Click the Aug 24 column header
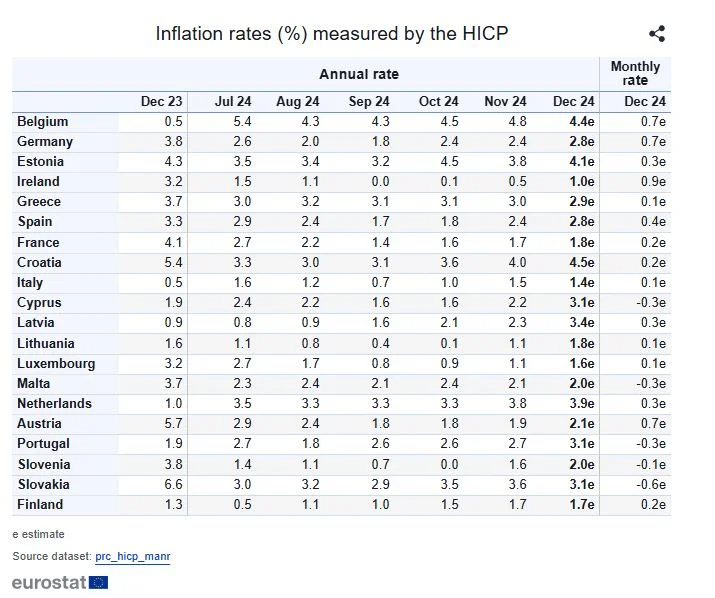Image resolution: width=715 pixels, height=598 pixels. coord(297,102)
